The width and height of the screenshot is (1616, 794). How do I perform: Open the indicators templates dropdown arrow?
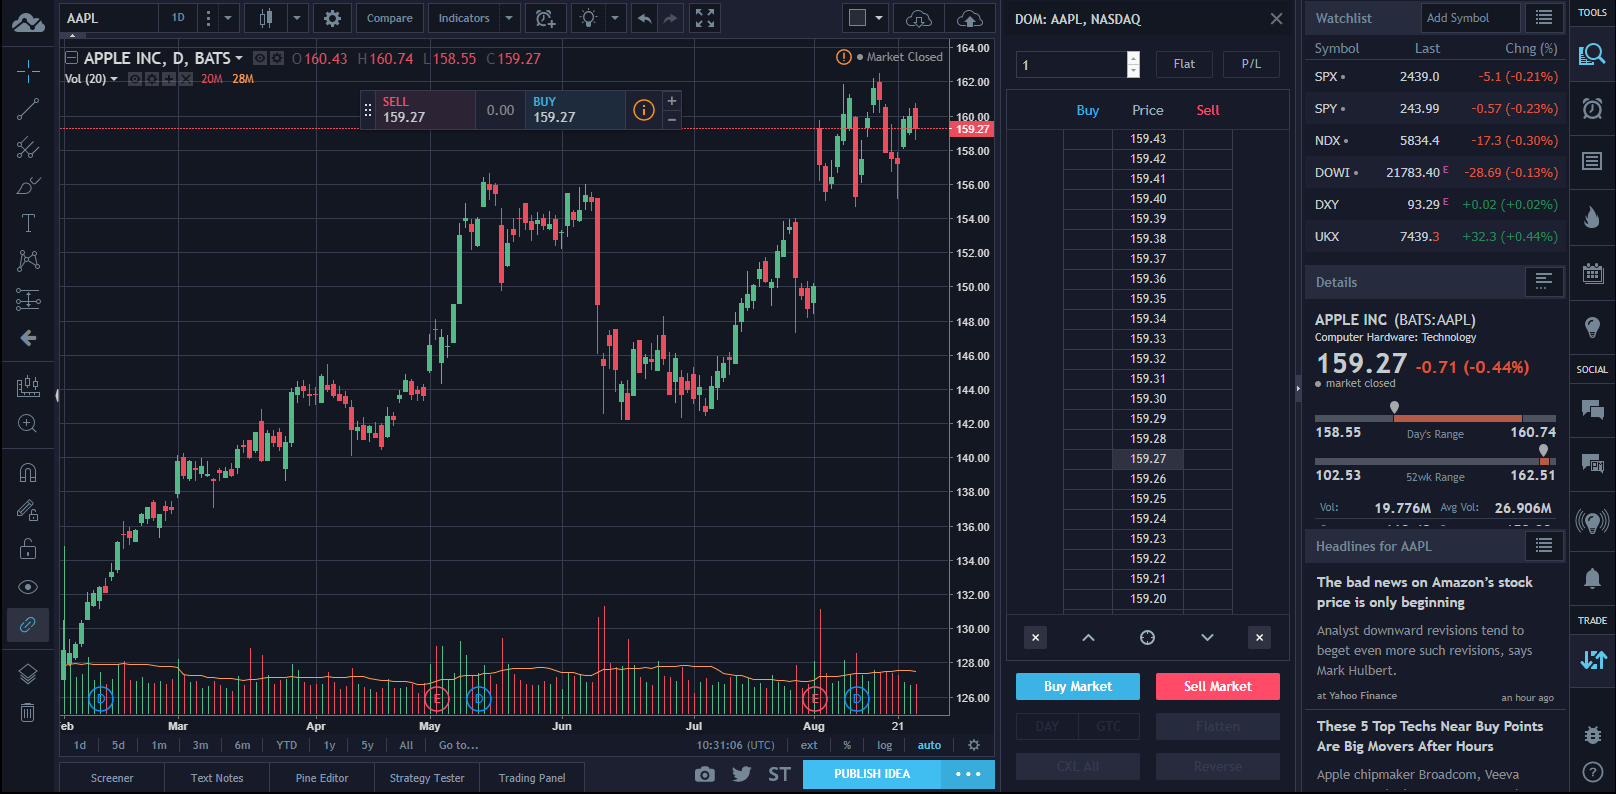click(x=509, y=18)
